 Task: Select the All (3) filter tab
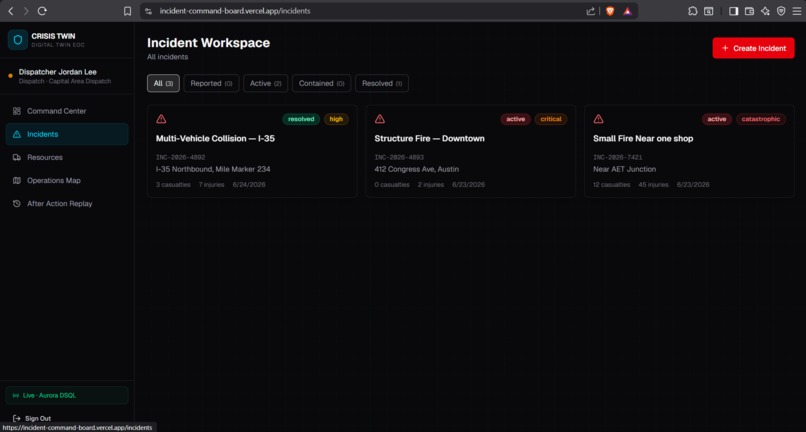[163, 83]
